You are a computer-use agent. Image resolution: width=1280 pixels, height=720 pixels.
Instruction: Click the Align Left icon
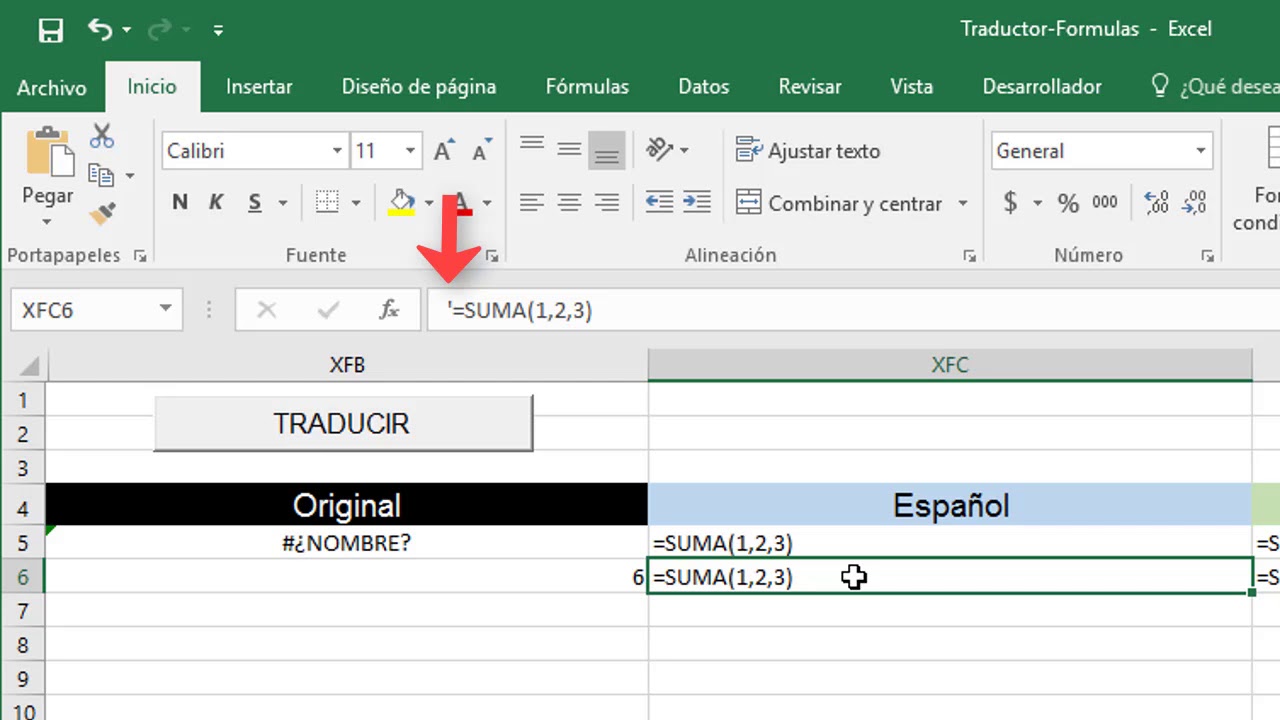(x=532, y=203)
